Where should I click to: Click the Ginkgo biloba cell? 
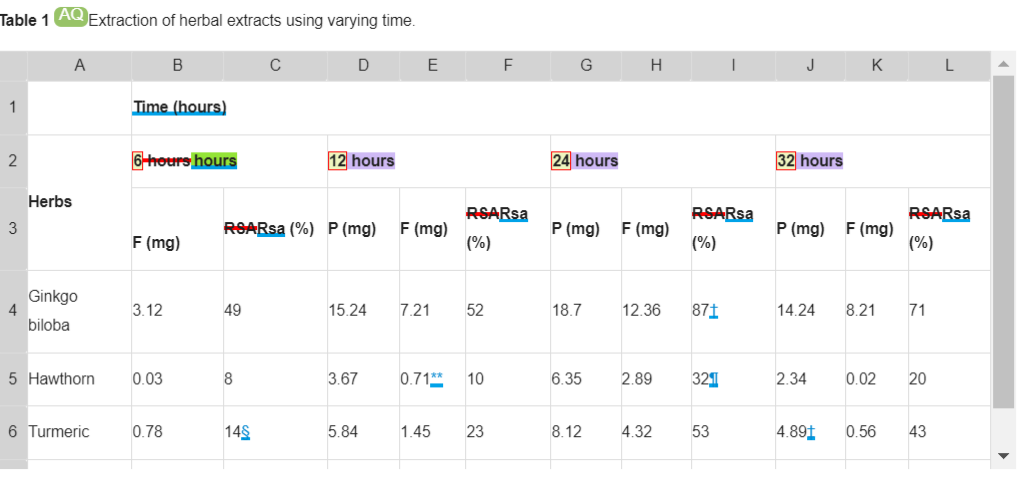tap(54, 311)
